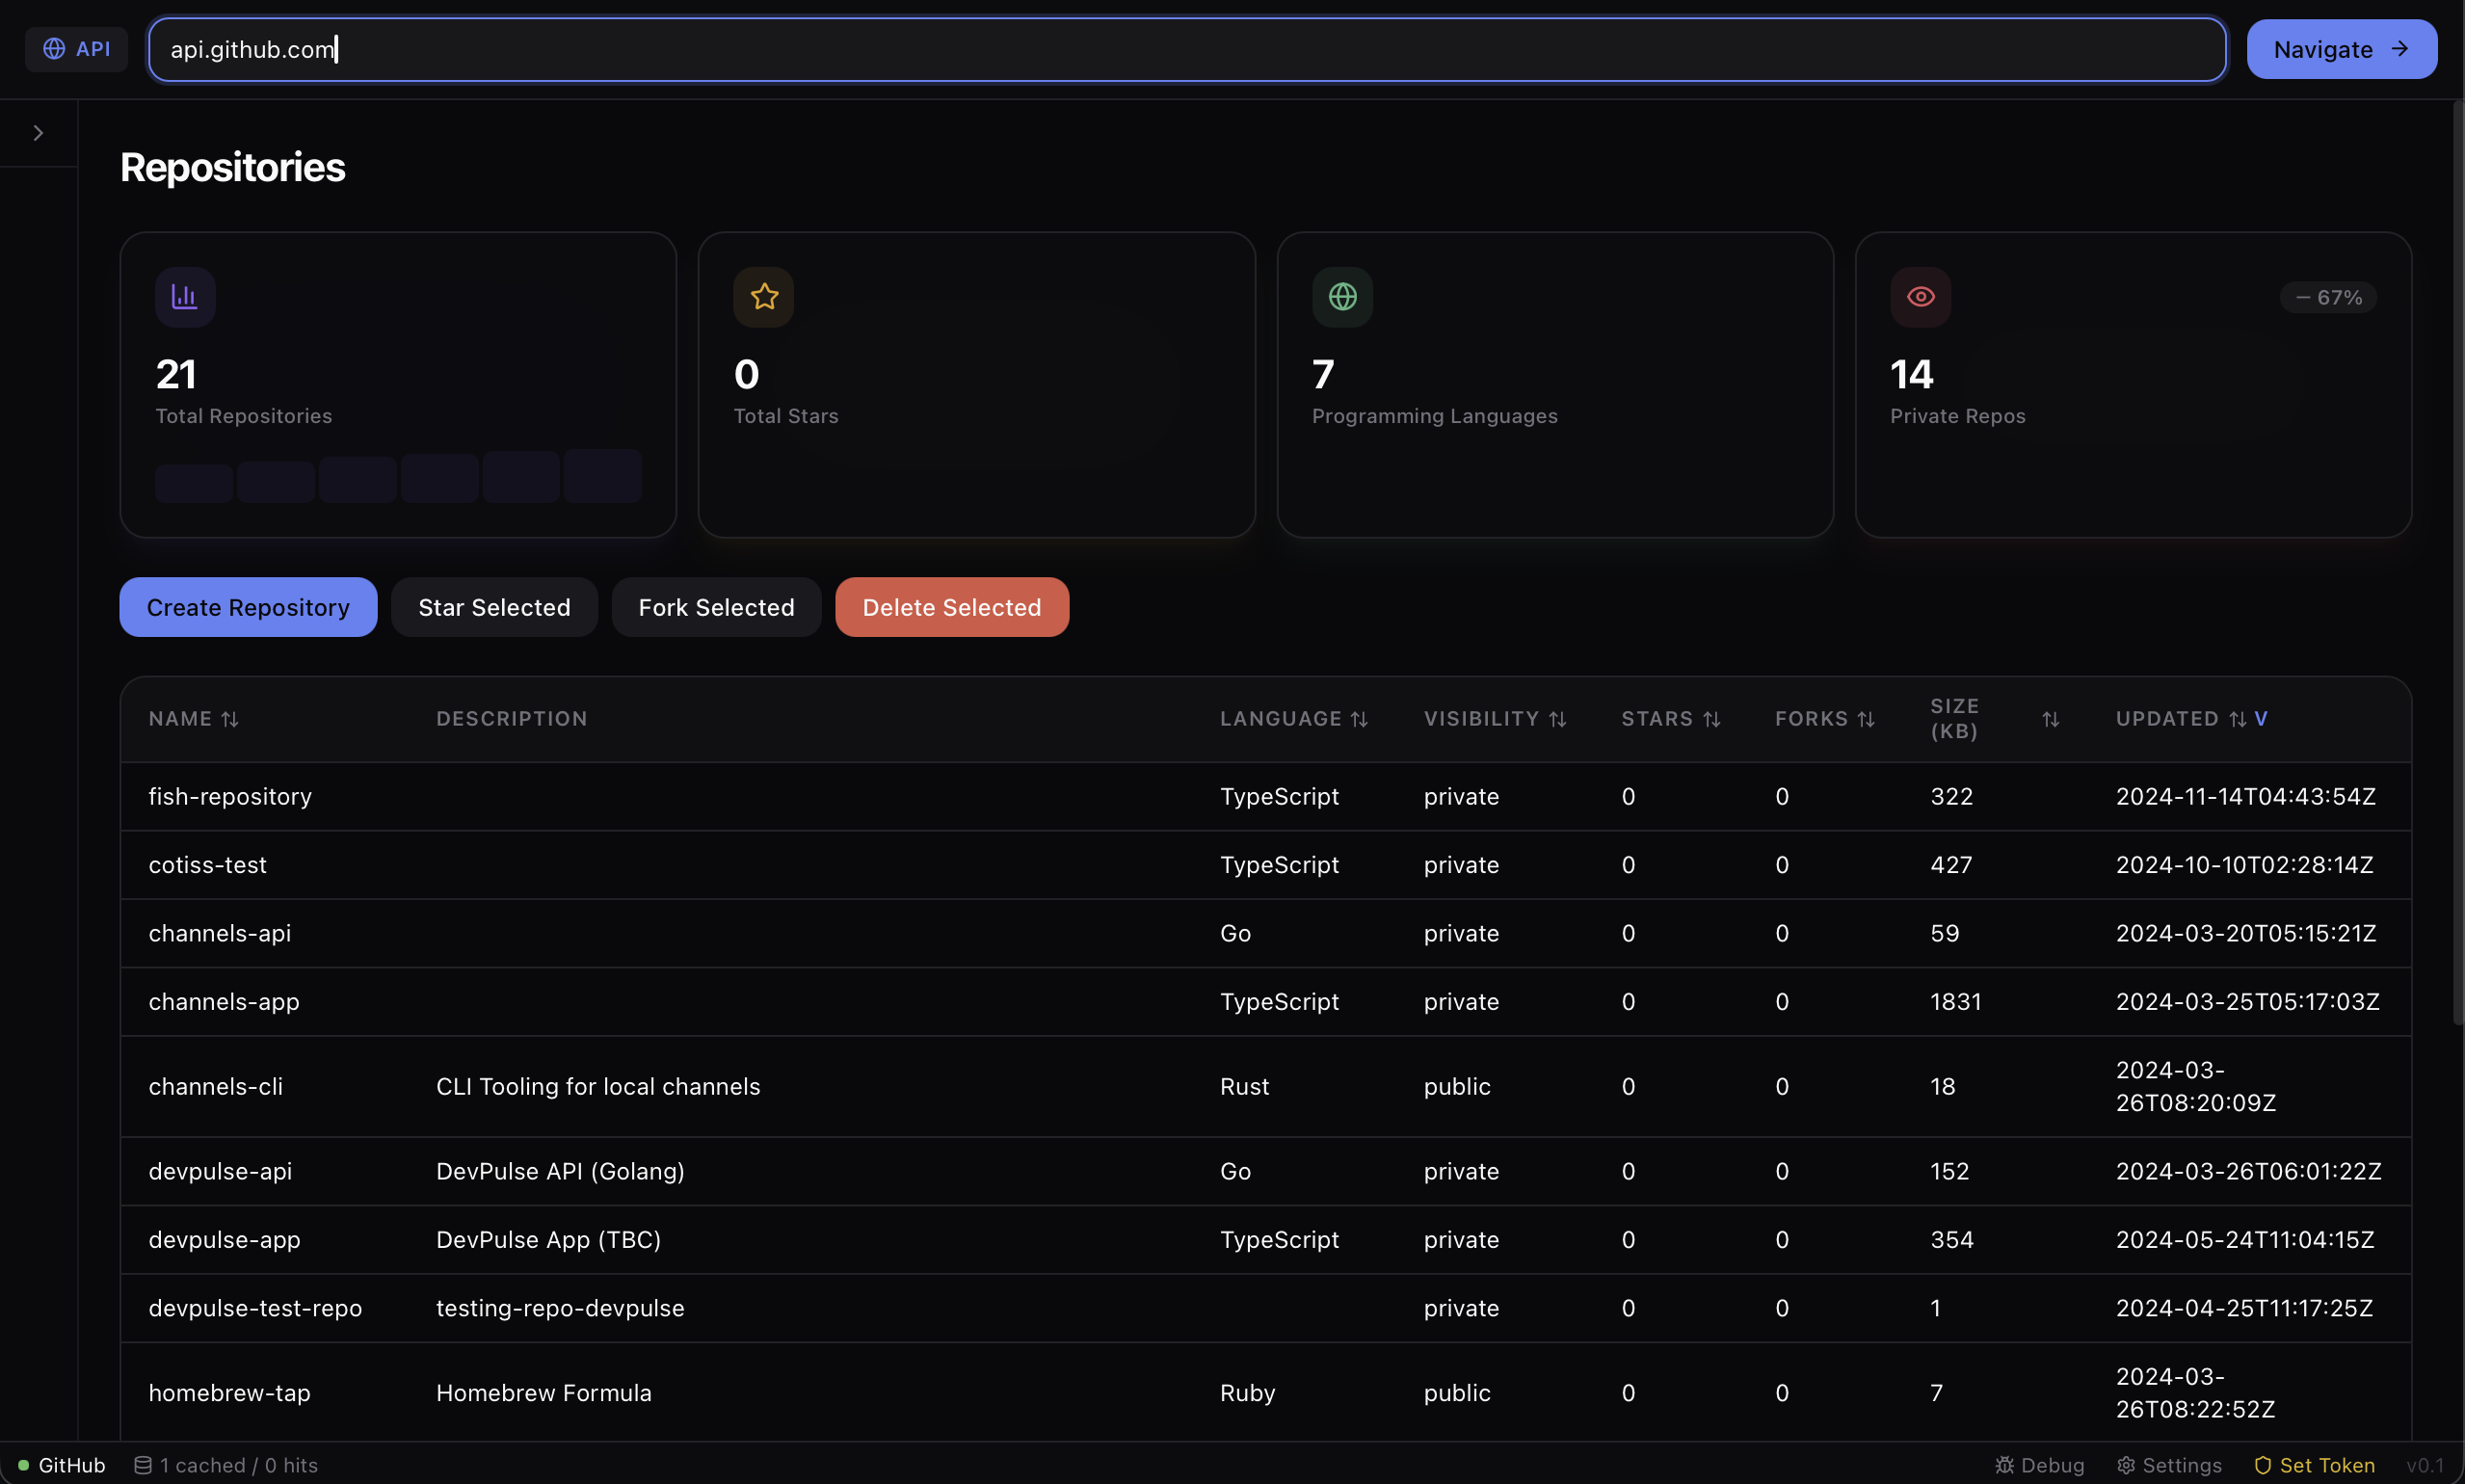
Task: Open Settings from the status bar
Action: tap(2169, 1465)
